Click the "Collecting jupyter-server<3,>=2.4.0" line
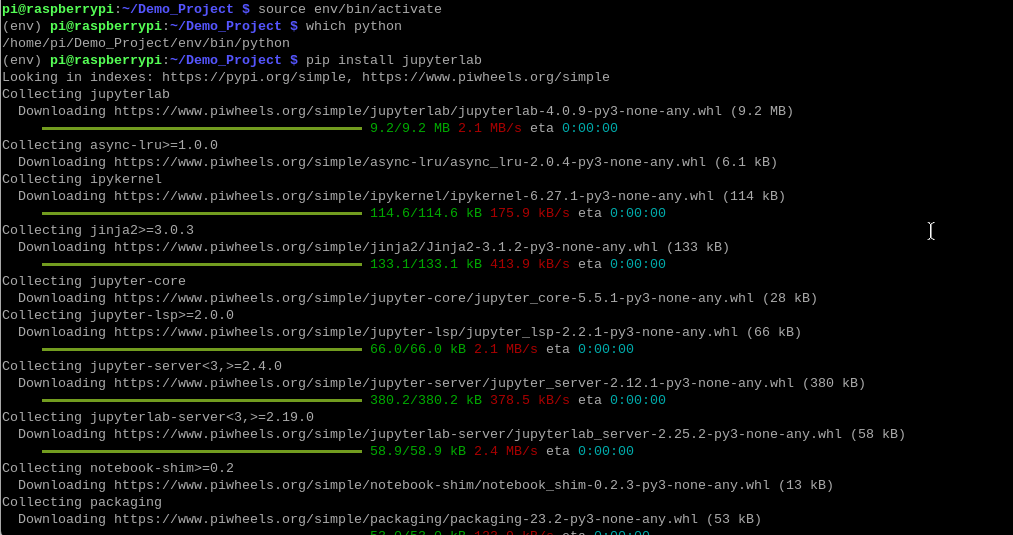The image size is (1013, 535). click(x=141, y=366)
